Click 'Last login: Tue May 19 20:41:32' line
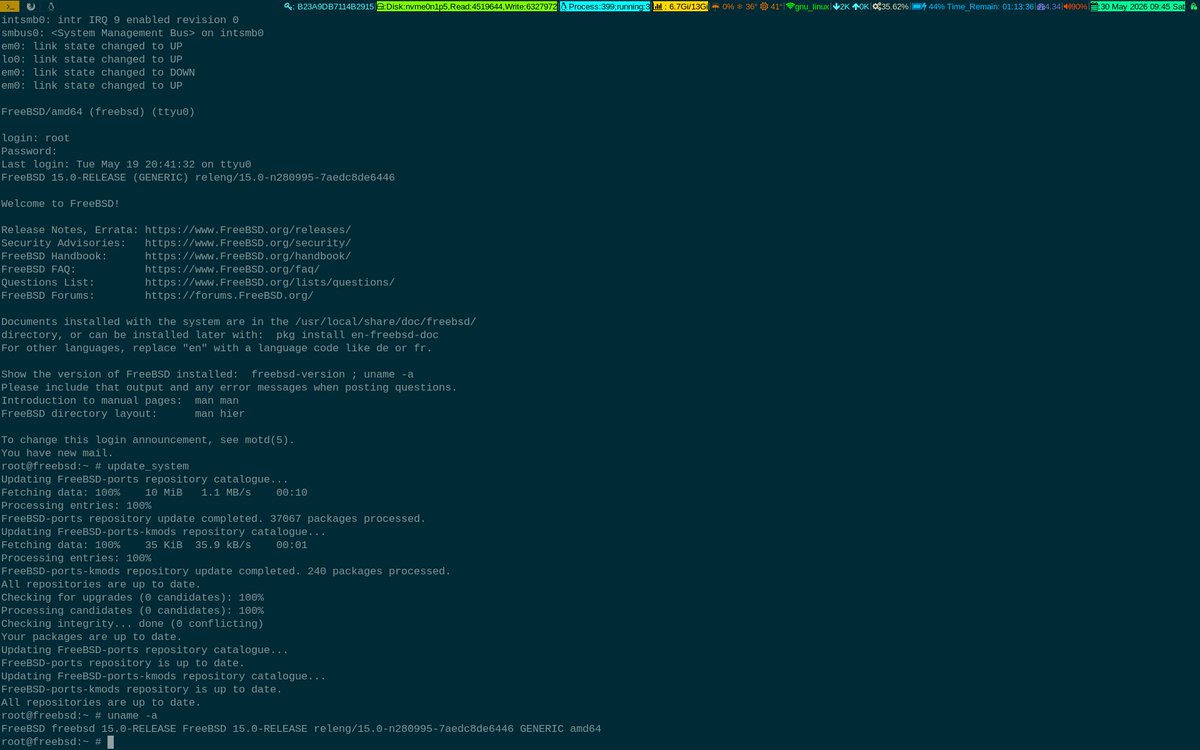 [x=126, y=164]
